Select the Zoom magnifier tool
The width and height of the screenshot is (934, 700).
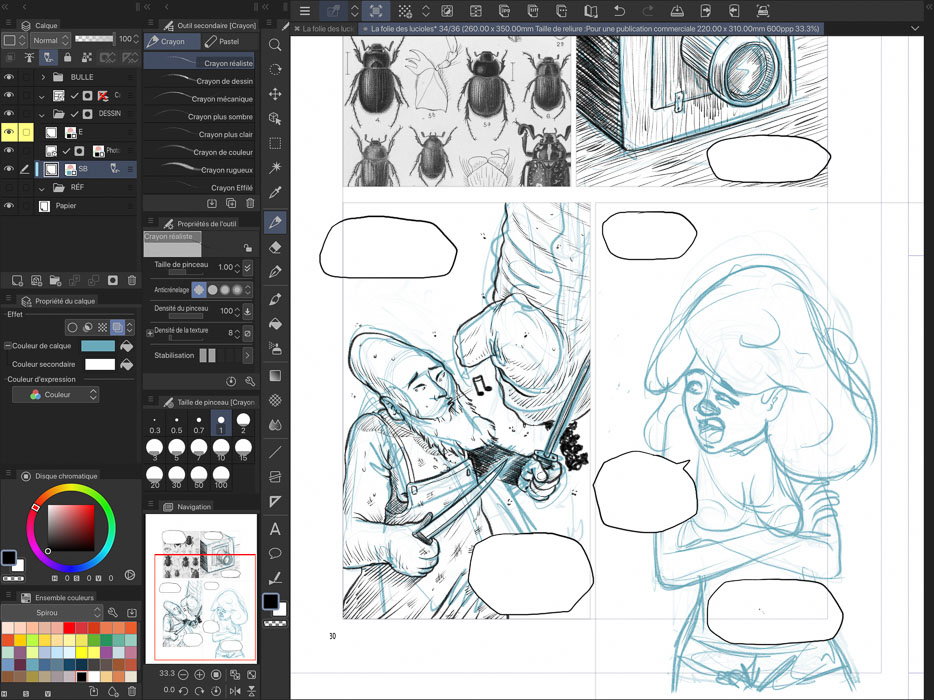point(275,45)
